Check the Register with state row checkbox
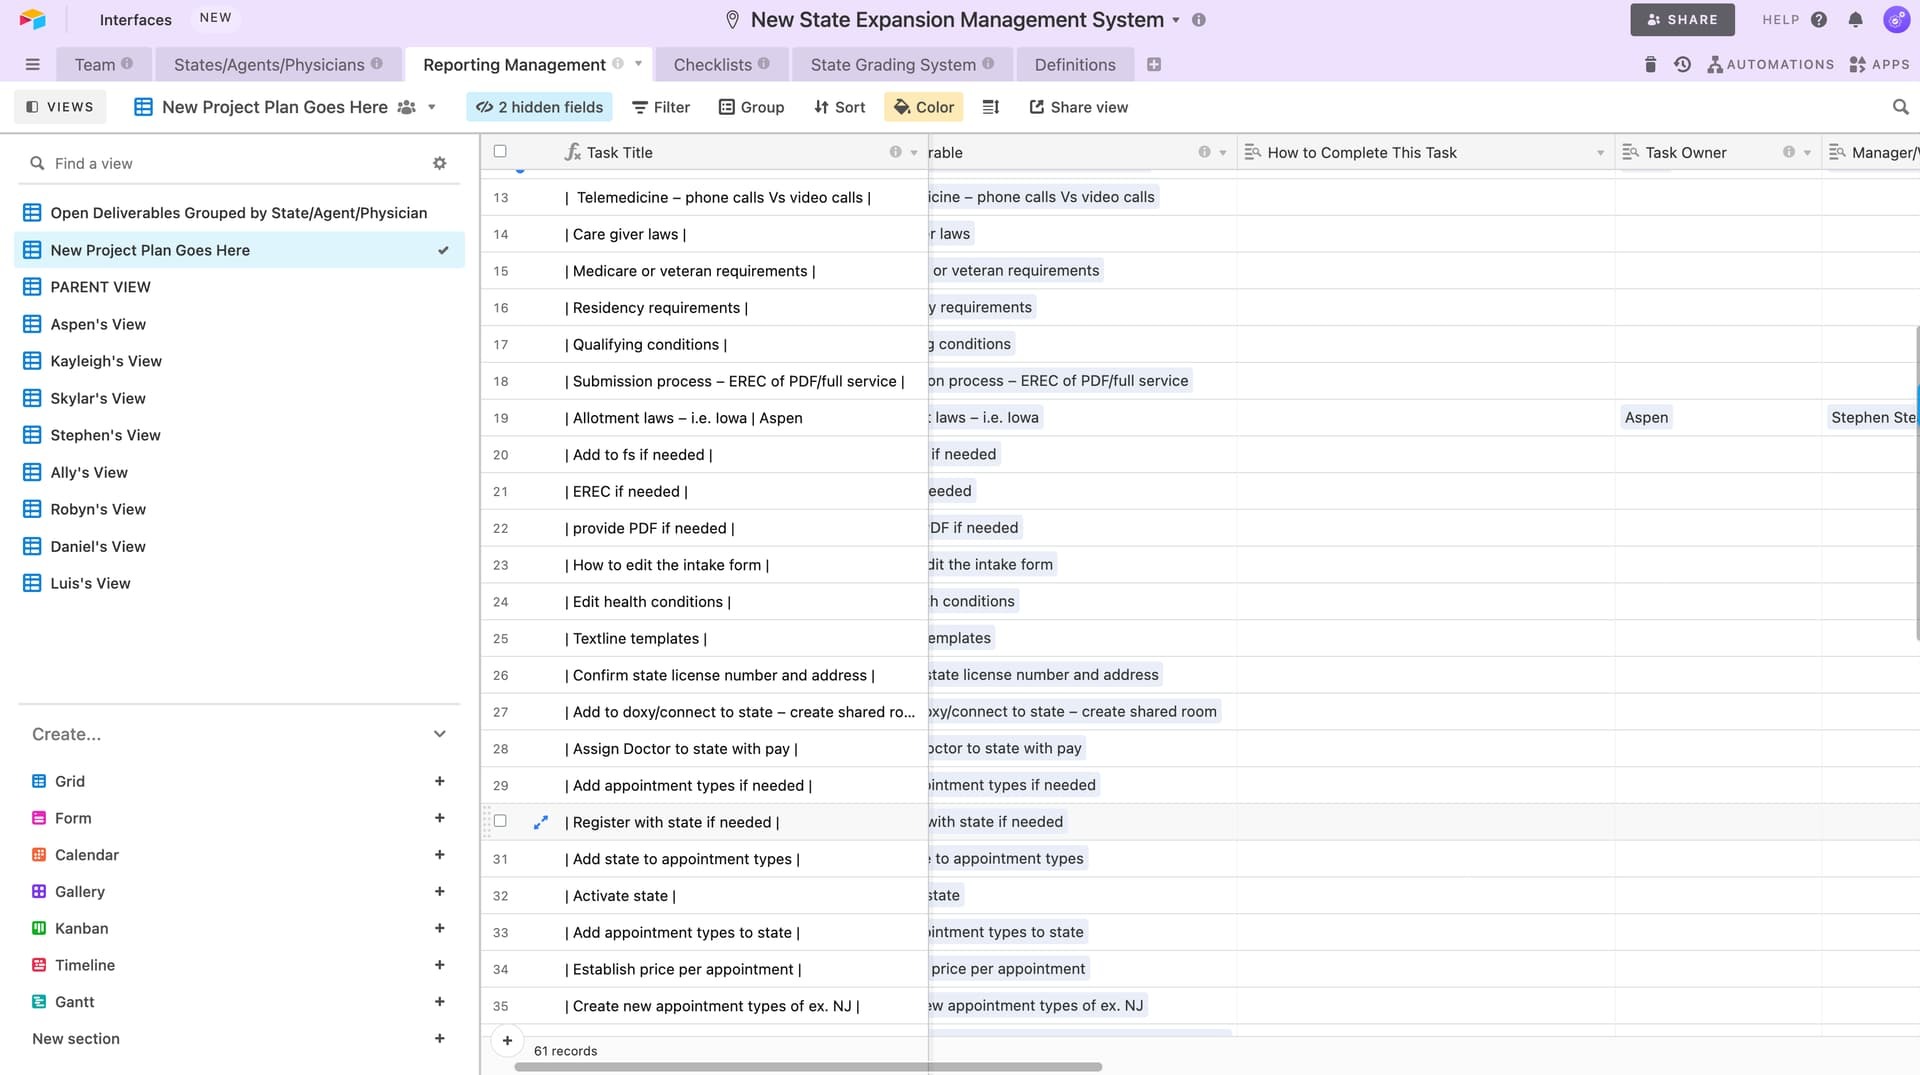 click(500, 822)
